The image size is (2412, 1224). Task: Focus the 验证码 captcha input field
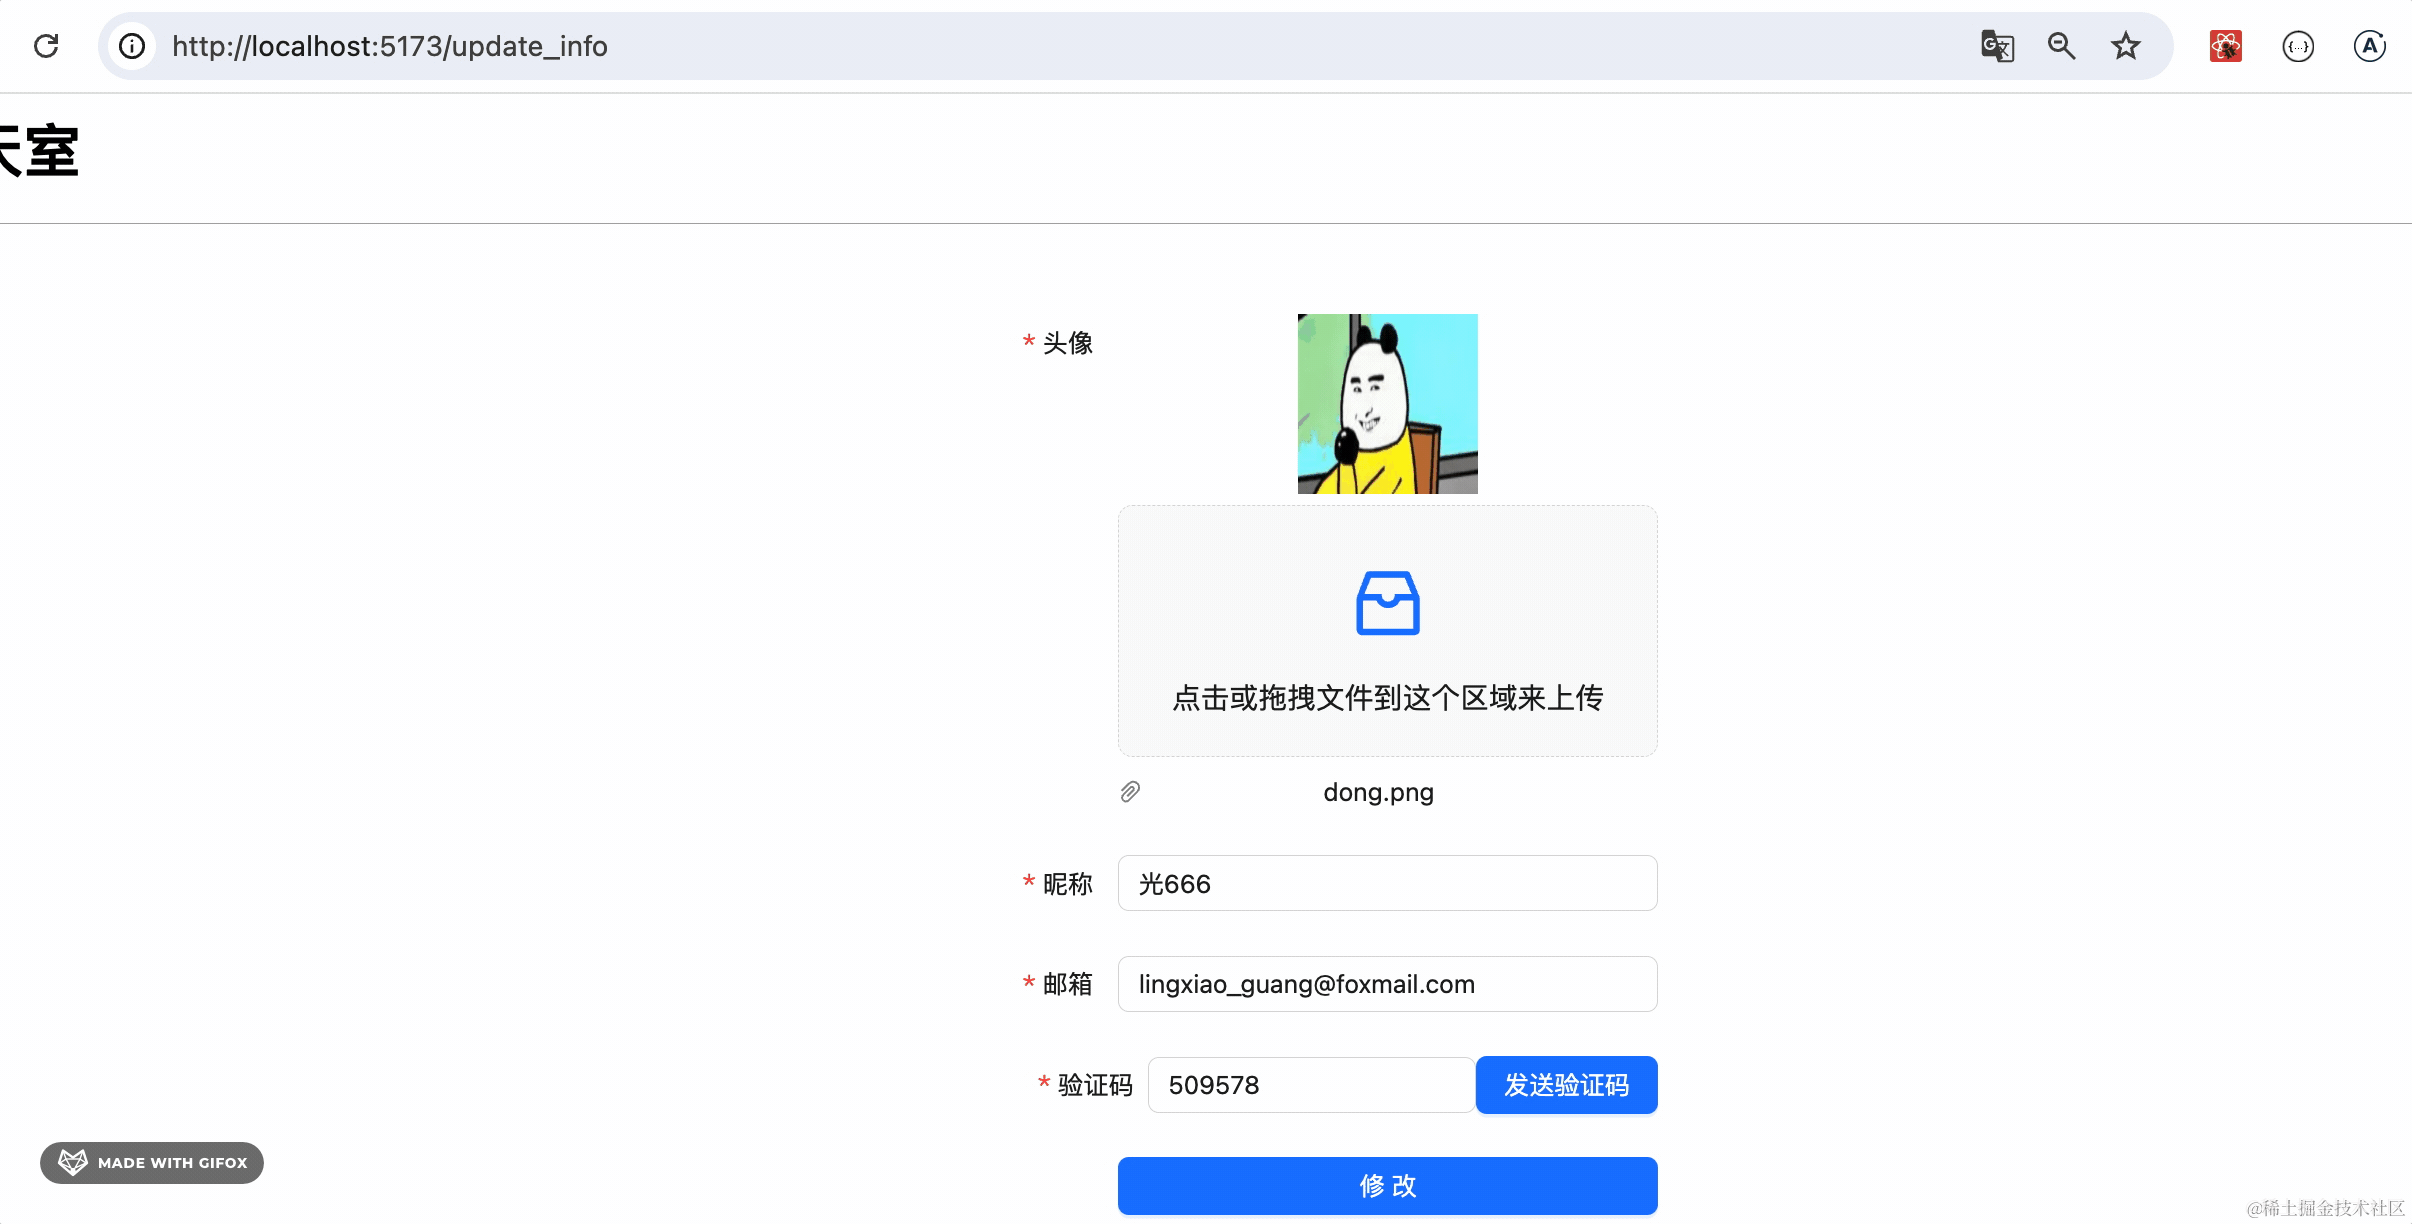pos(1310,1085)
